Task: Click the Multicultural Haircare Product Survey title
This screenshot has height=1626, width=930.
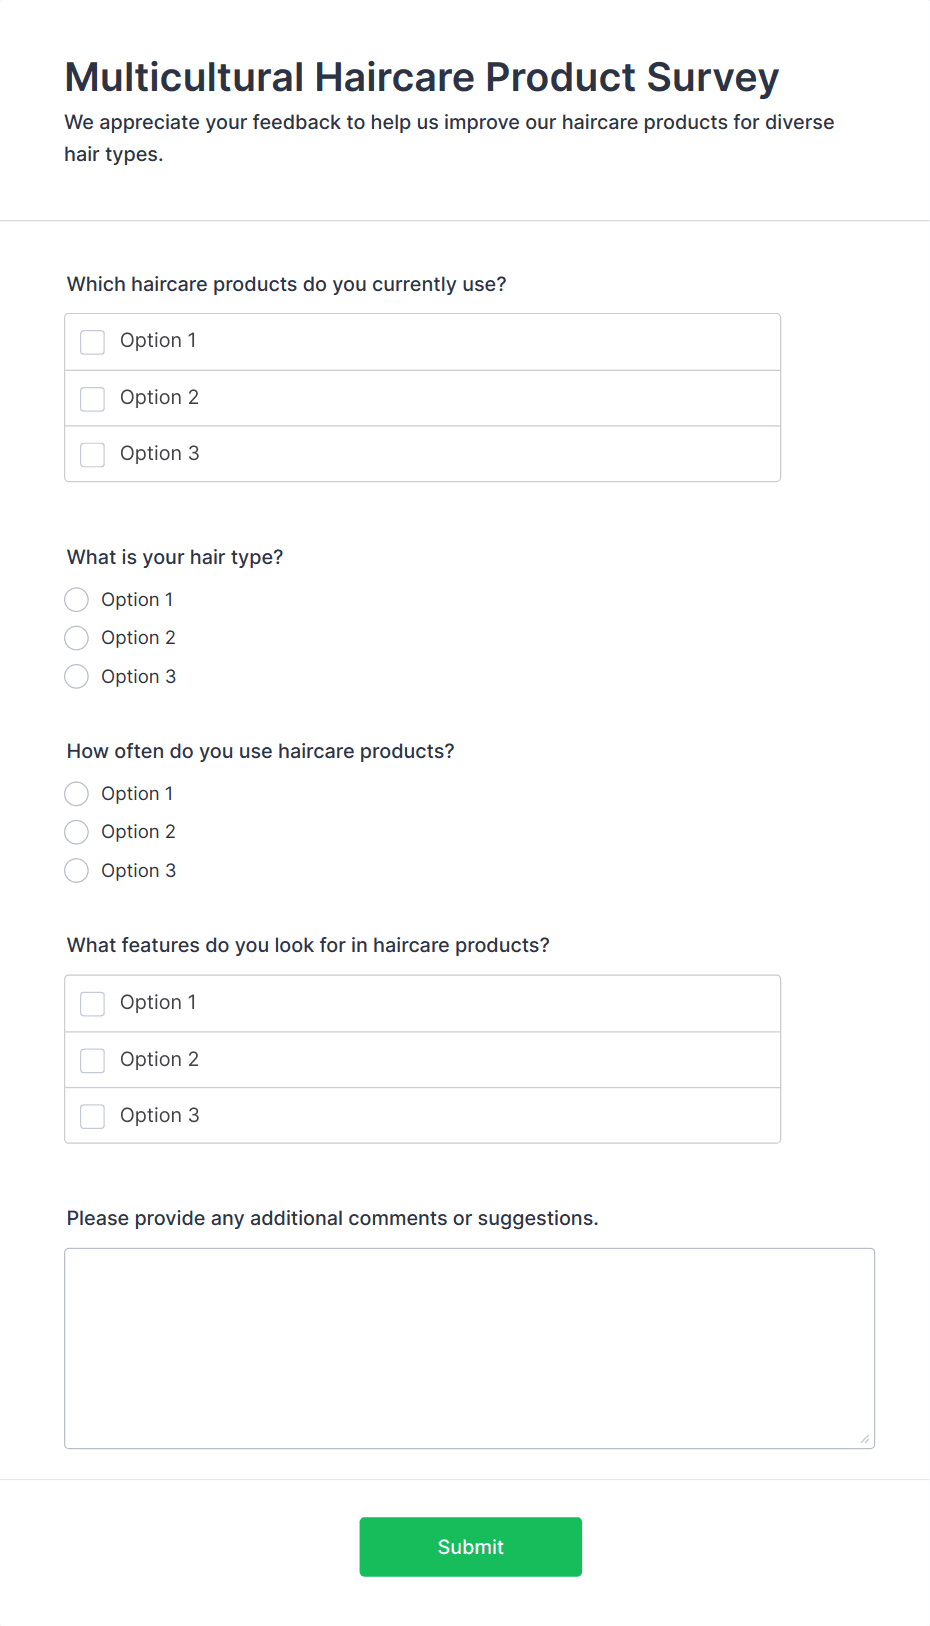Action: 421,78
